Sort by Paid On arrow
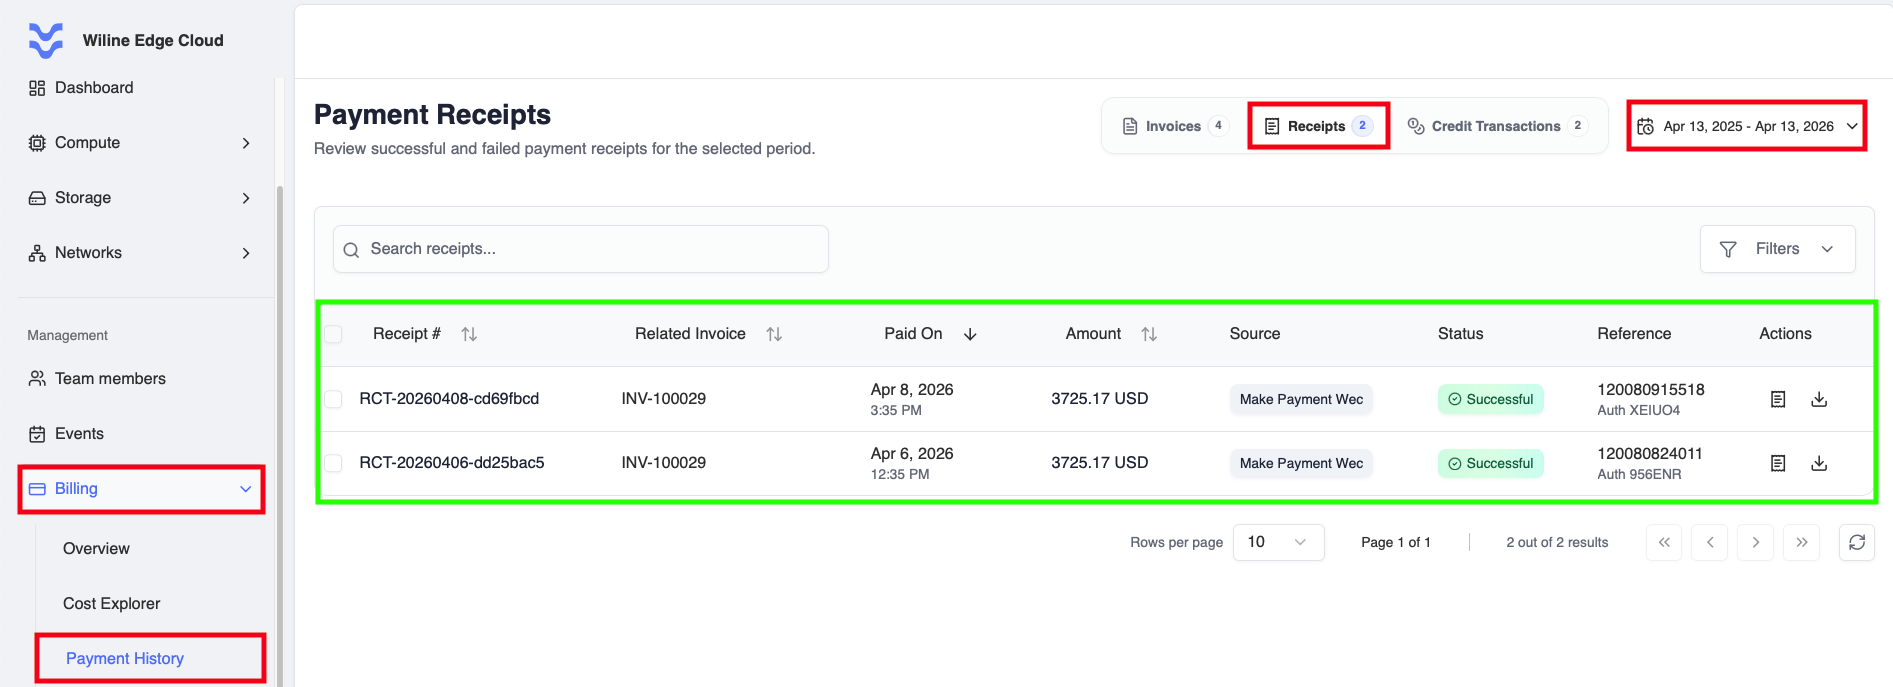Viewport: 1893px width, 687px height. click(970, 334)
